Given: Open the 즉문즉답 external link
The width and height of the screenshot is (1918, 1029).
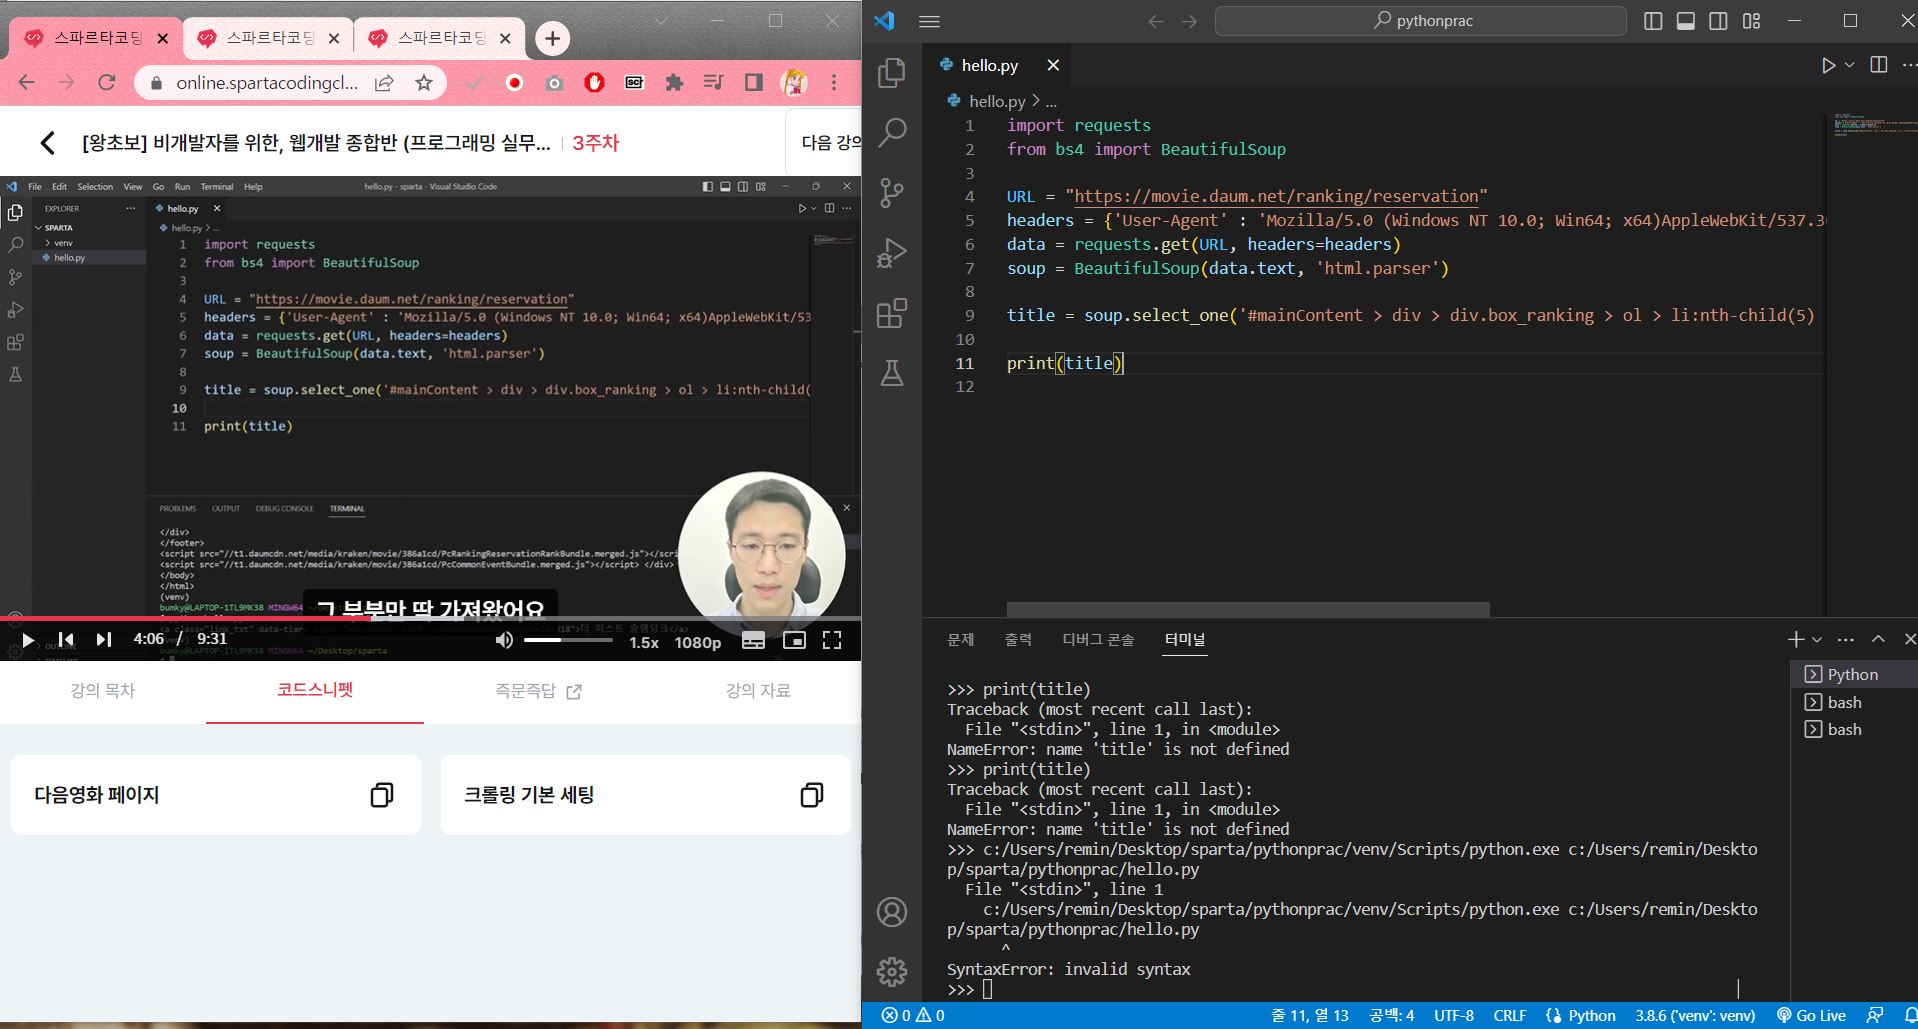Looking at the screenshot, I should pos(538,691).
